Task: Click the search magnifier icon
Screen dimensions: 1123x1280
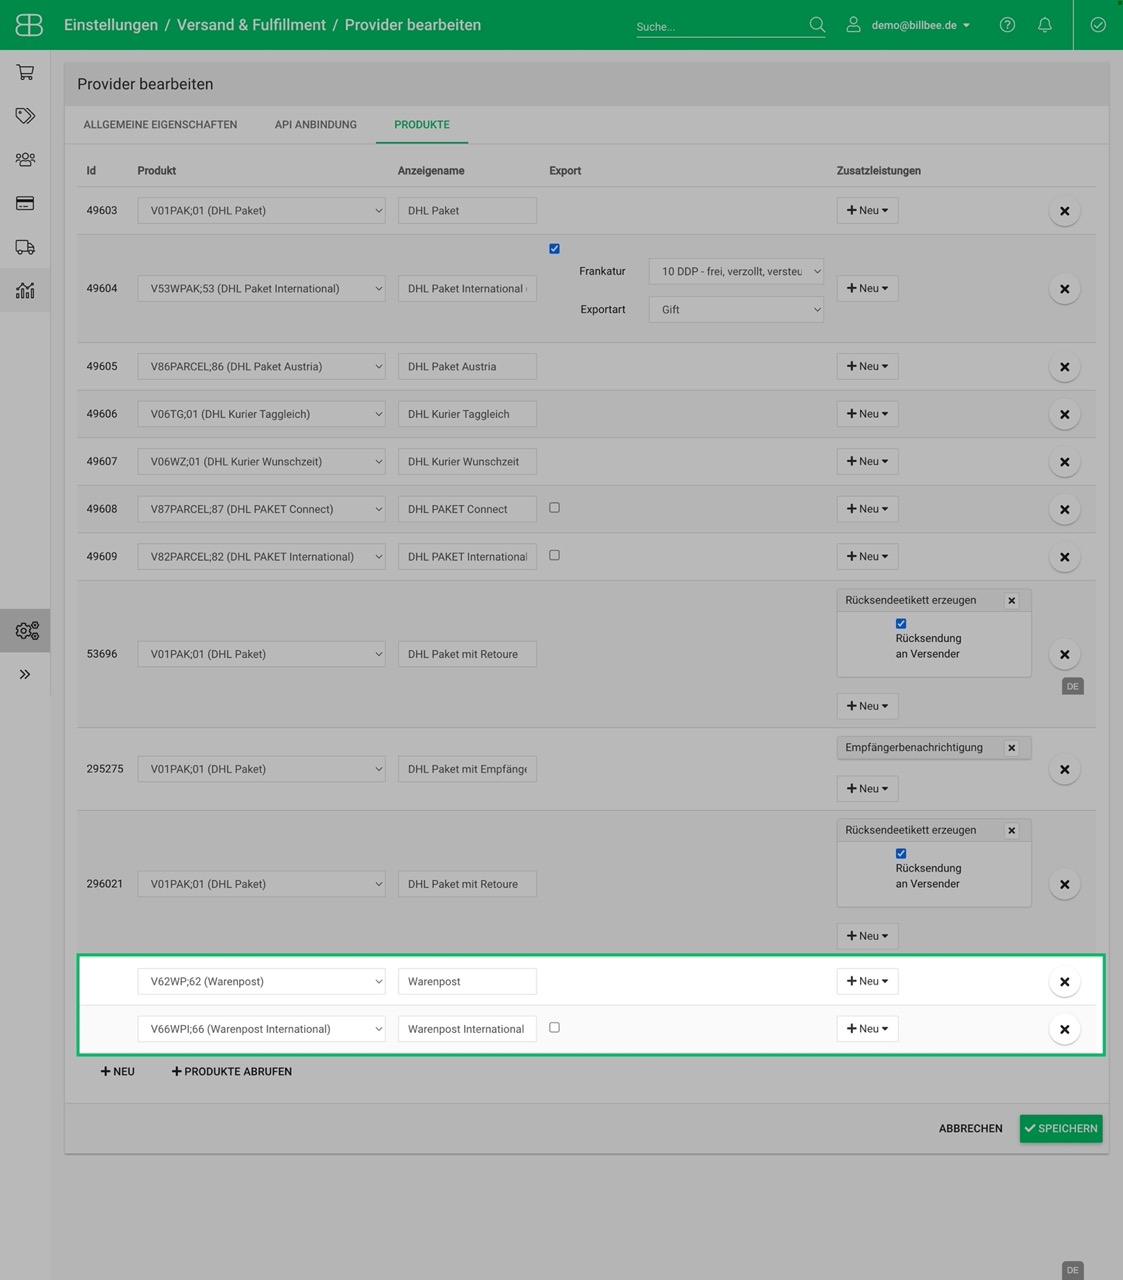Action: [x=817, y=25]
